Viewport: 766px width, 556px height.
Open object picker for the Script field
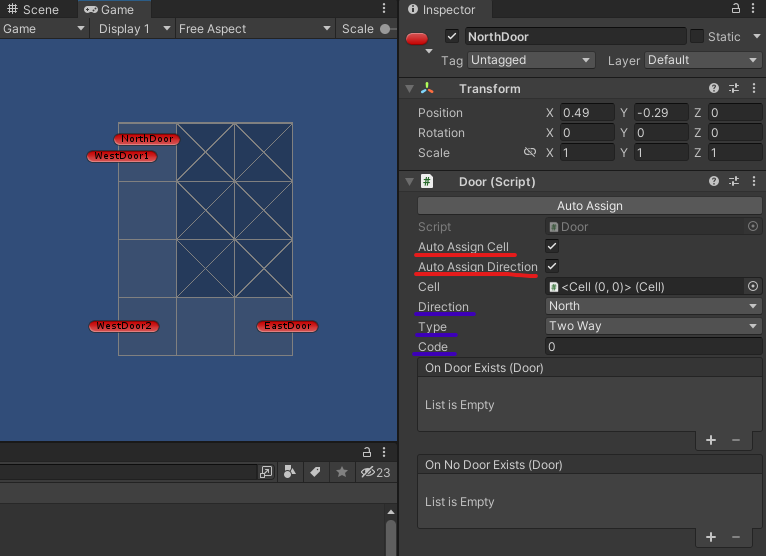[x=753, y=226]
